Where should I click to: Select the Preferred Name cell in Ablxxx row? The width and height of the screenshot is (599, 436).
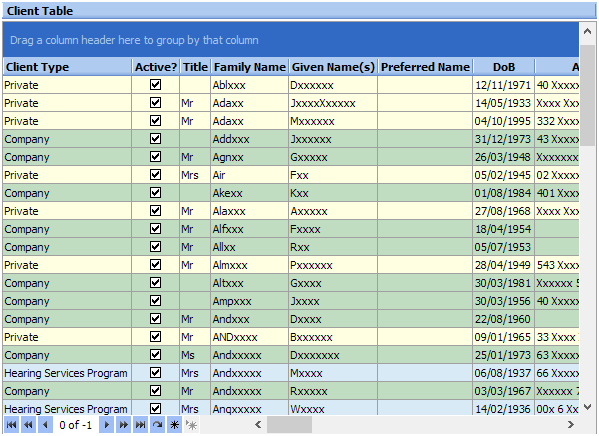click(425, 85)
